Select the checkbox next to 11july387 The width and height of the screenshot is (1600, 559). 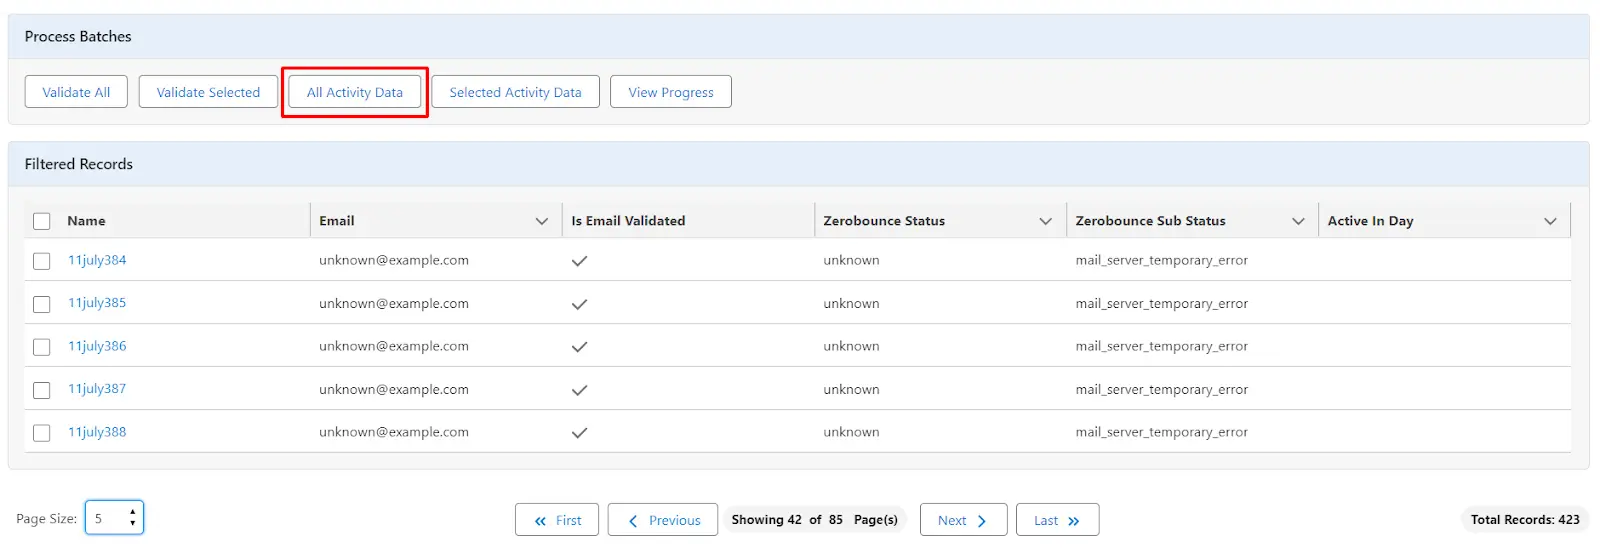click(42, 390)
